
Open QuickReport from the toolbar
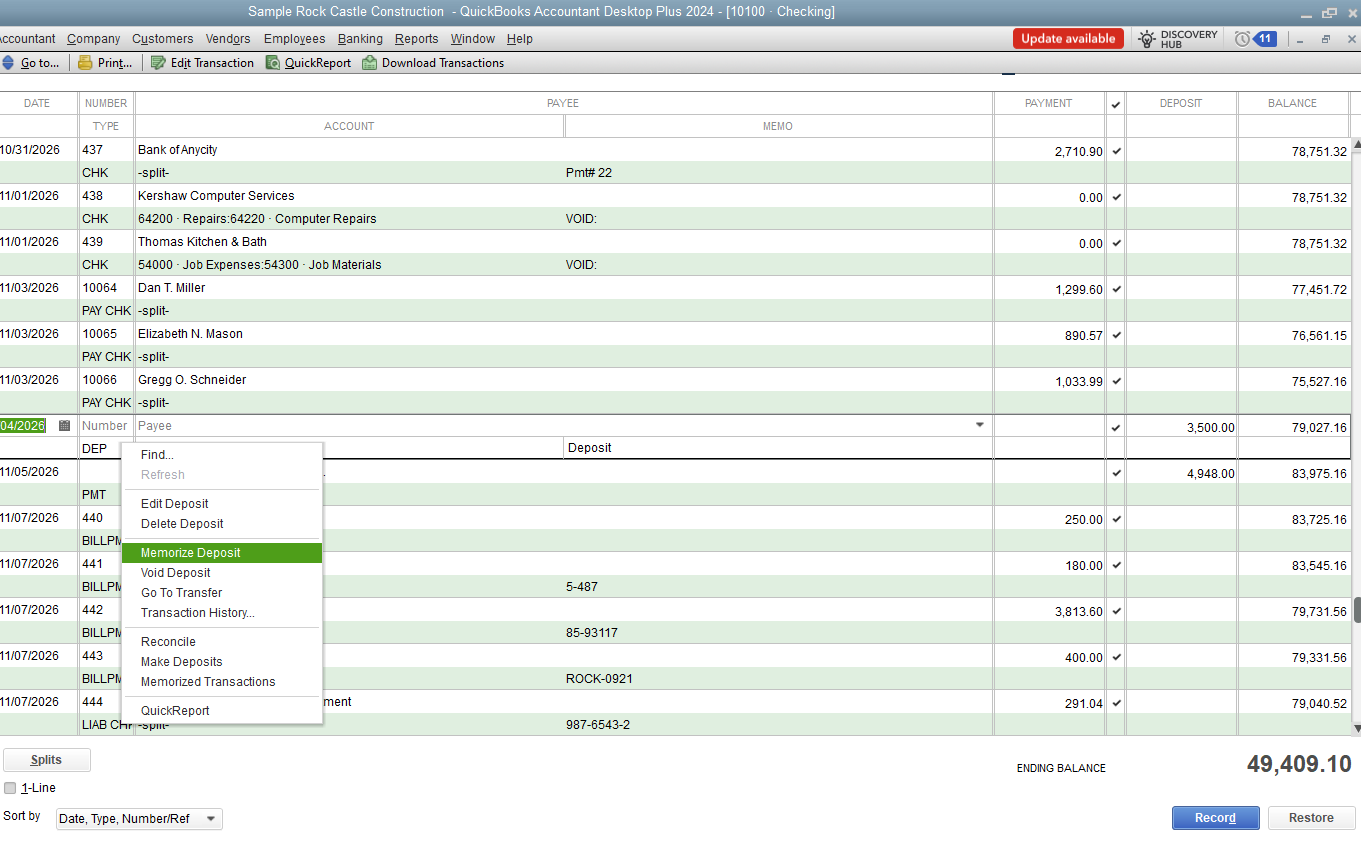click(x=308, y=63)
